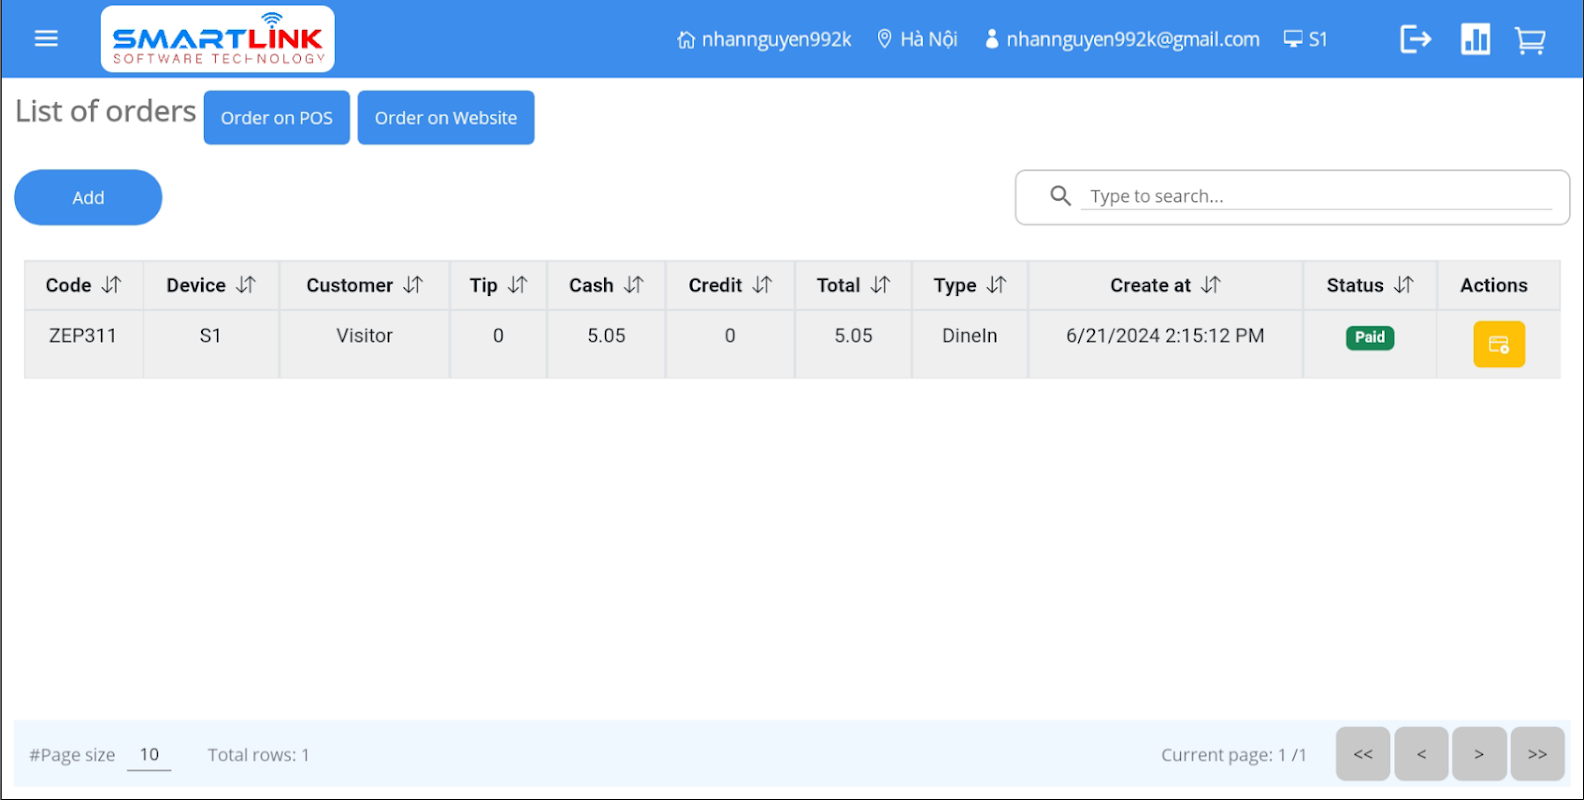Go to previous page

[1421, 754]
